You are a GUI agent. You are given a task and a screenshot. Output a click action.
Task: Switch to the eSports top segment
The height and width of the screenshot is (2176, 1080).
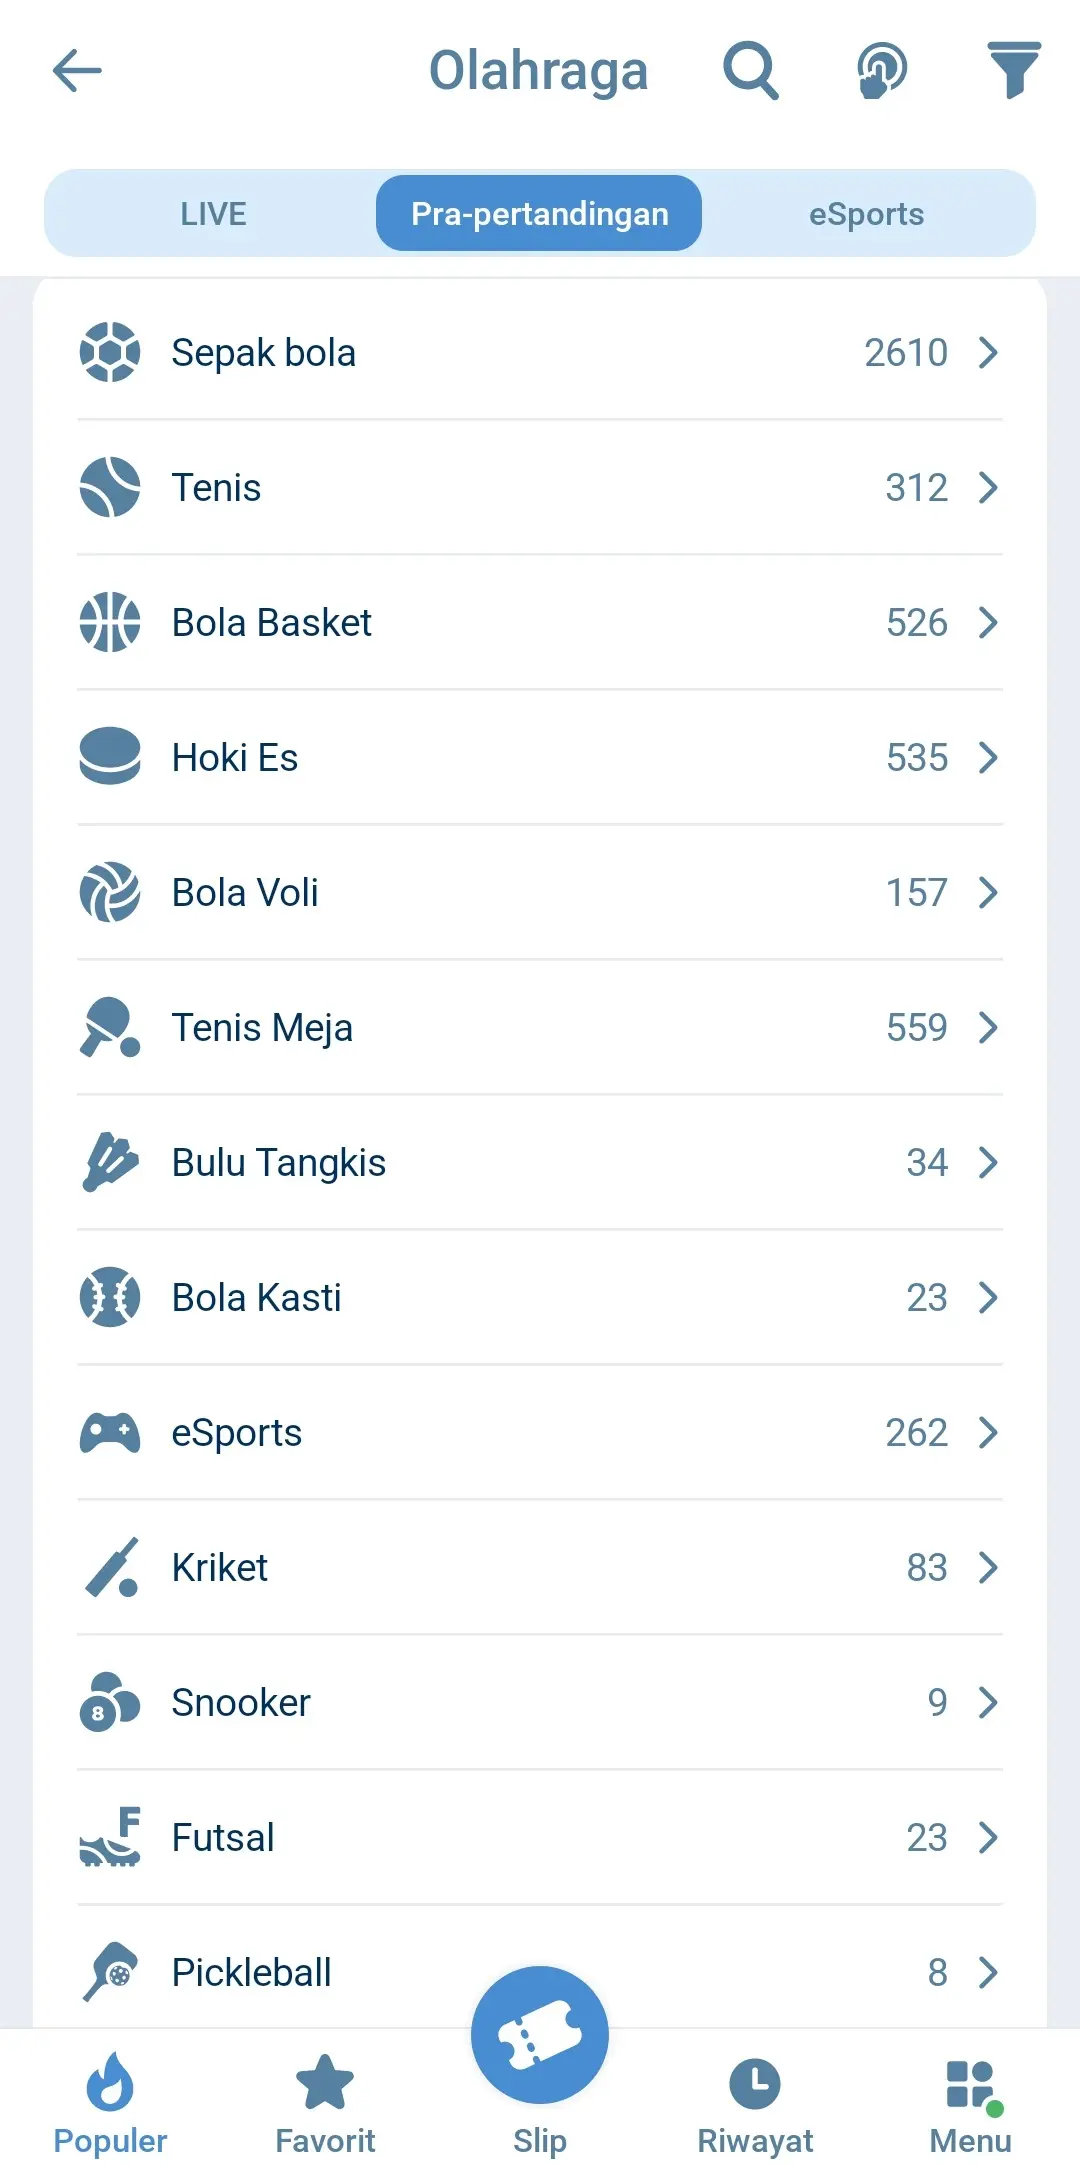(x=866, y=214)
